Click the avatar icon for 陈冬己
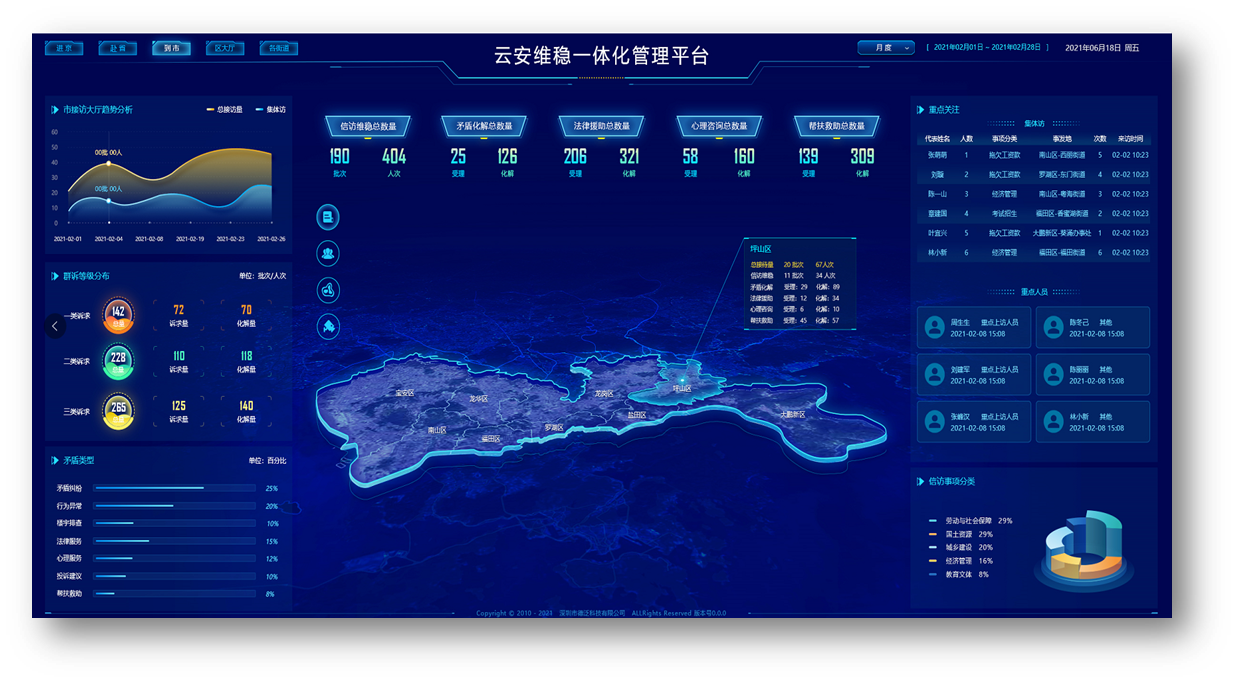 point(1053,327)
